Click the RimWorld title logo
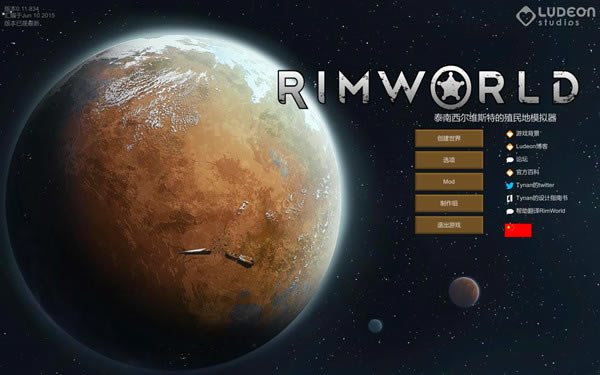The width and height of the screenshot is (600, 375). (428, 88)
